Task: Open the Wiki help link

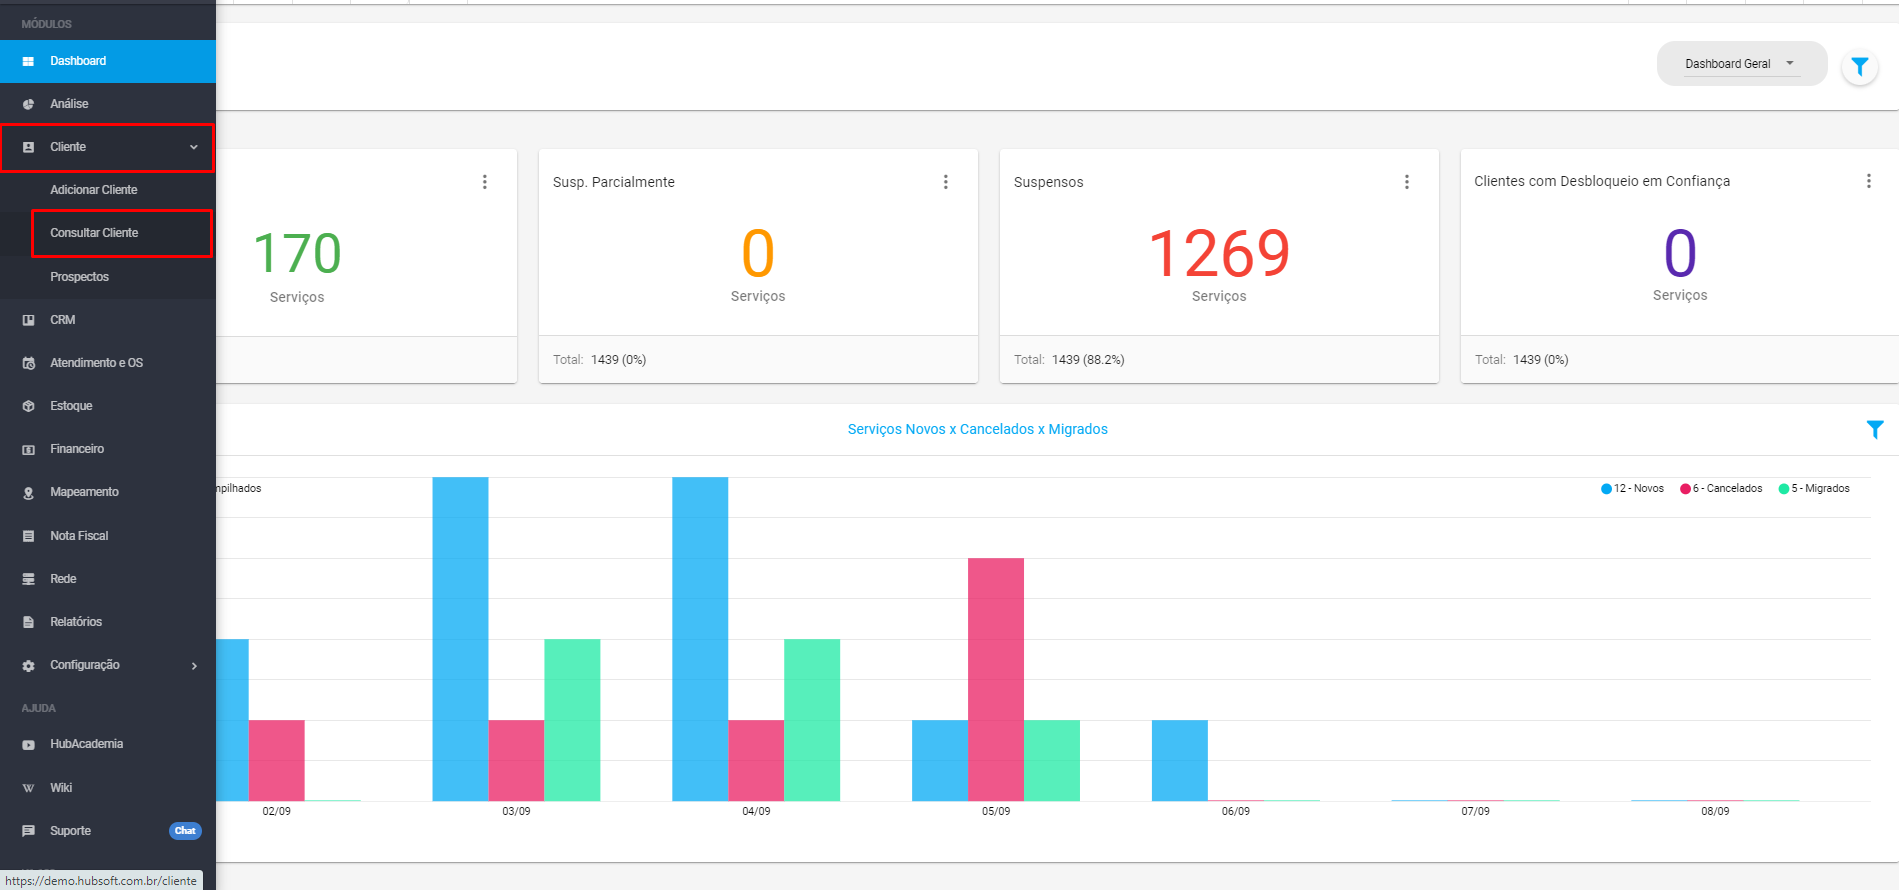Action: (61, 788)
